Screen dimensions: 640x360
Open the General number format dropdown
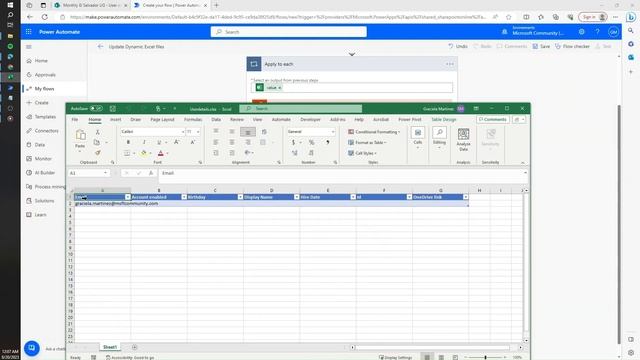pyautogui.click(x=333, y=131)
